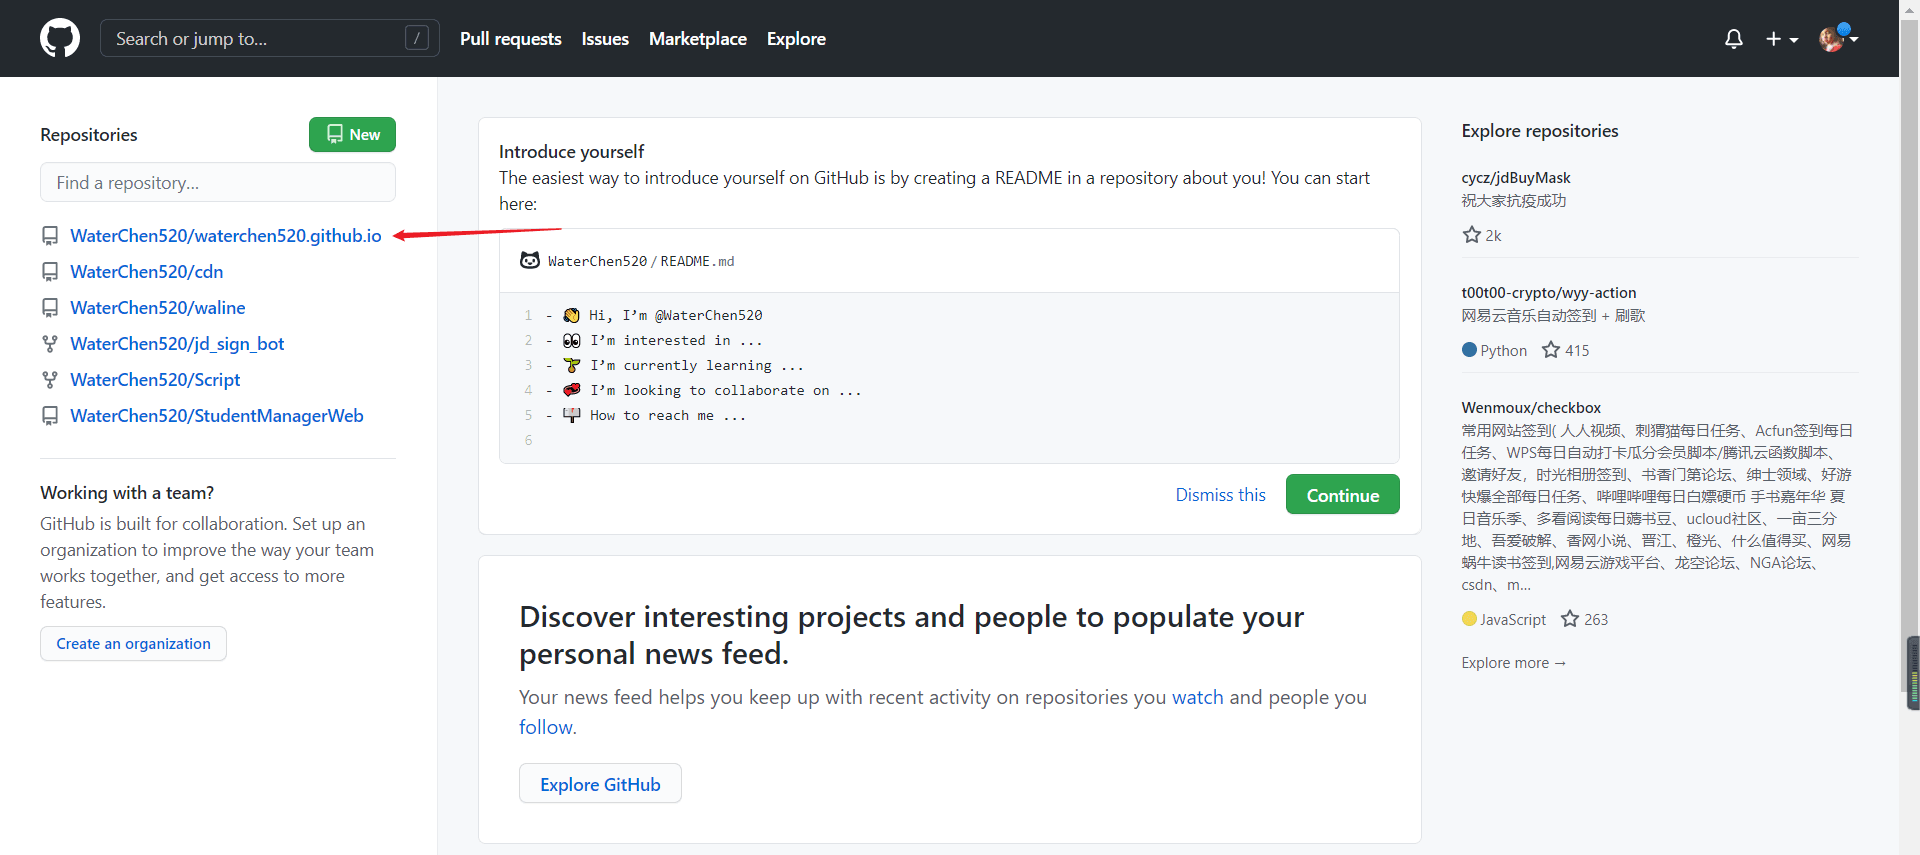Screen dimensions: 1920x855
Task: Open the user avatar profile menu
Action: [x=1837, y=38]
